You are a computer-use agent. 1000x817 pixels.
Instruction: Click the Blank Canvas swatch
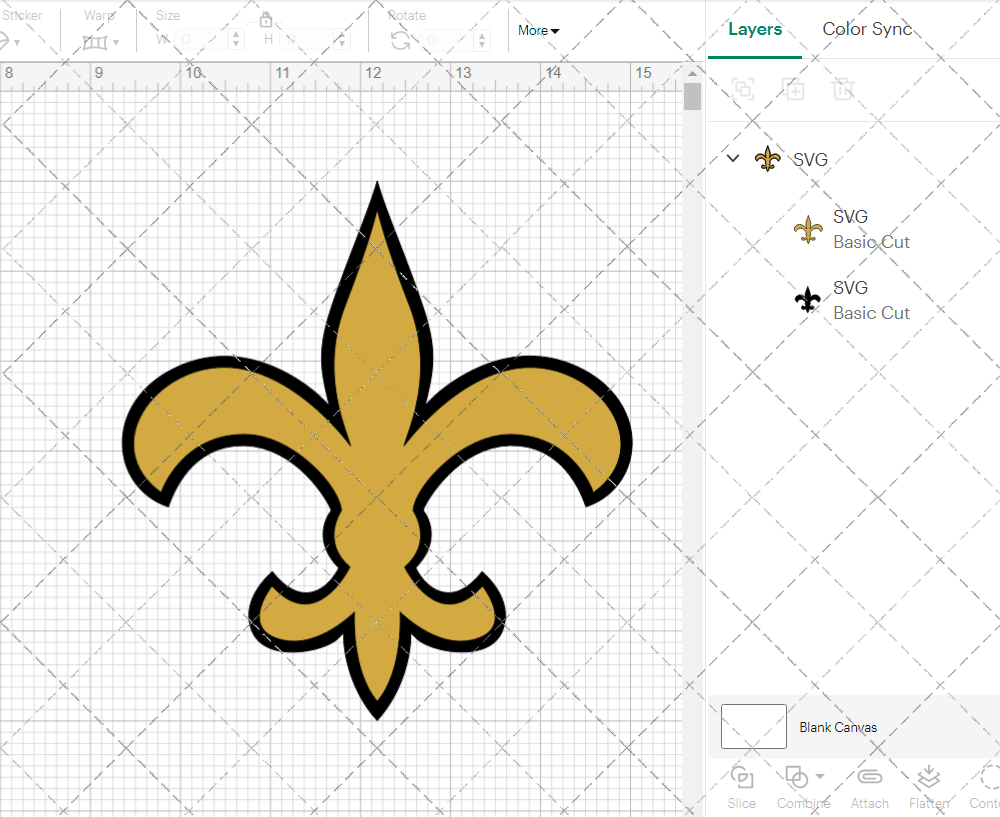[753, 726]
